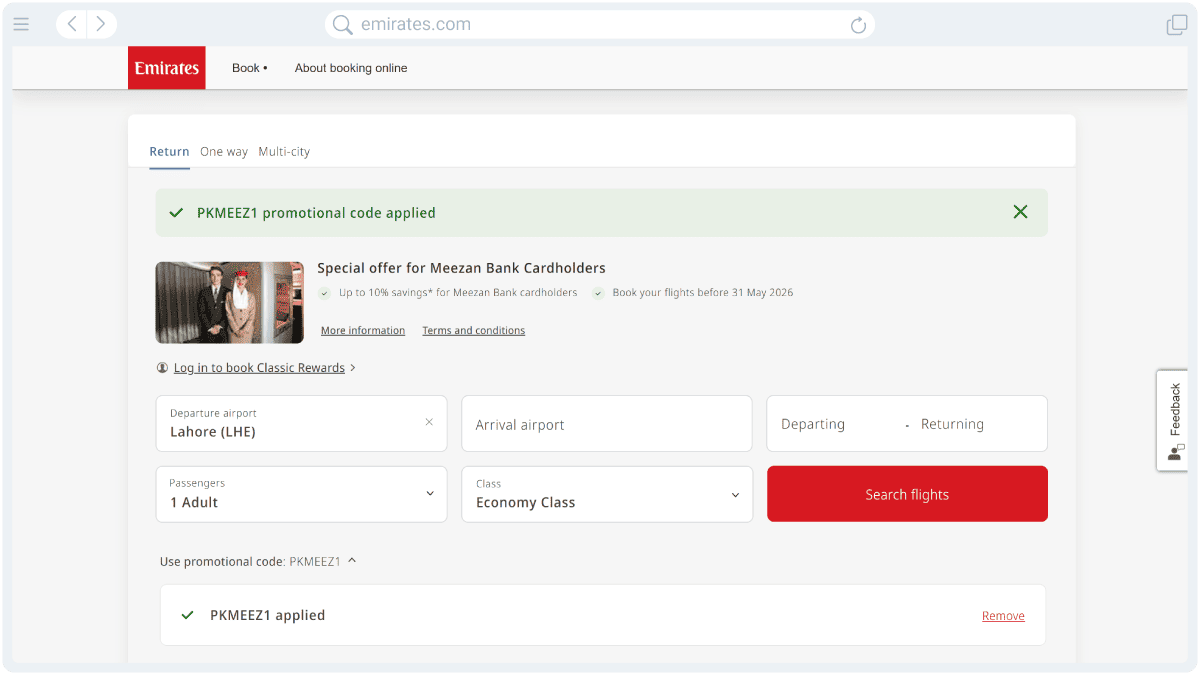The width and height of the screenshot is (1200, 675).
Task: Reload the emirates.com page
Action: tap(858, 24)
